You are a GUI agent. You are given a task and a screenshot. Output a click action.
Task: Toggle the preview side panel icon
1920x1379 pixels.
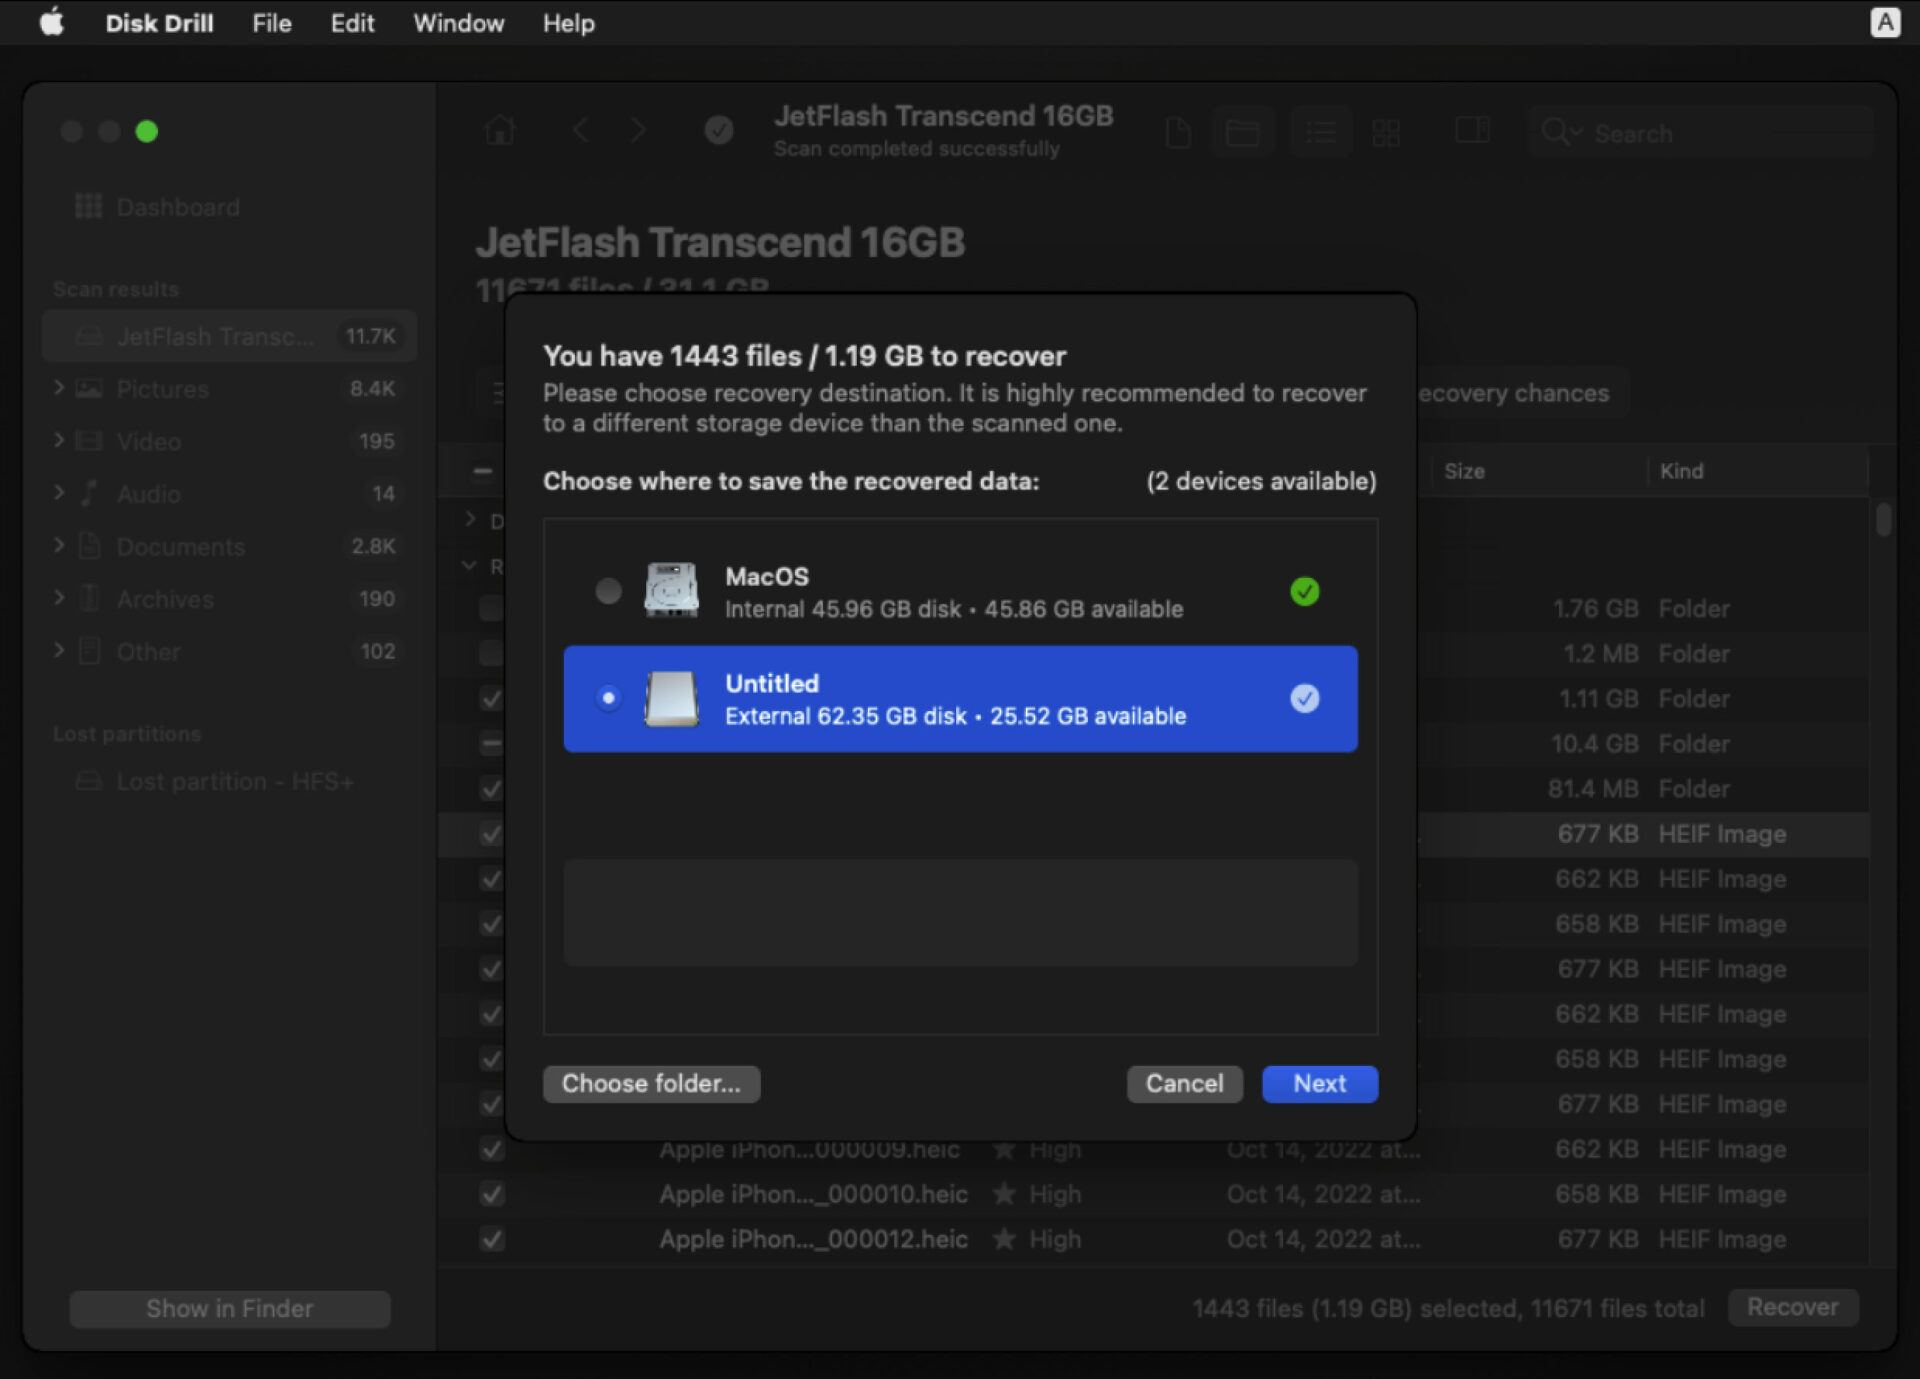click(1472, 131)
